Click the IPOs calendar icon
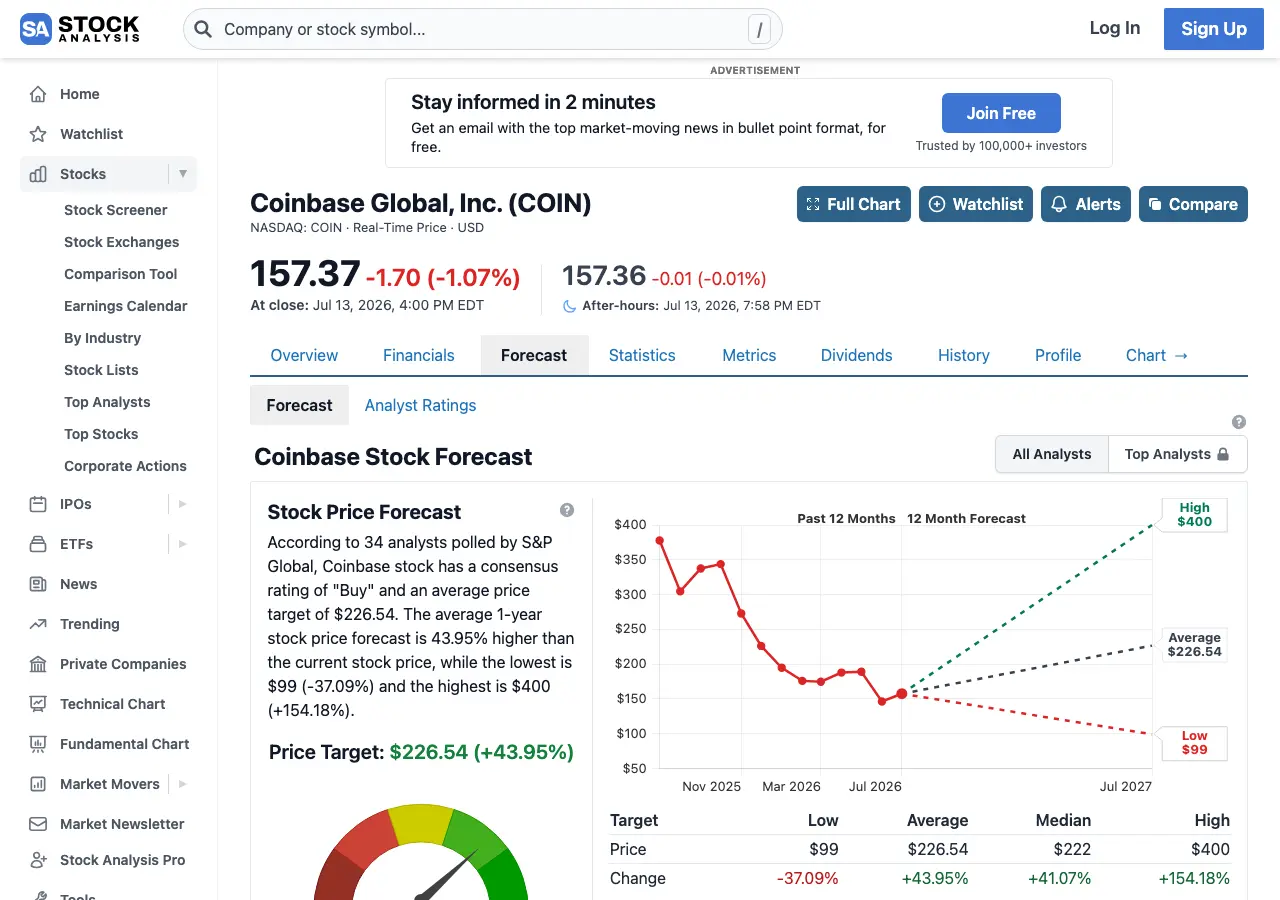Image resolution: width=1280 pixels, height=900 pixels. click(x=38, y=504)
